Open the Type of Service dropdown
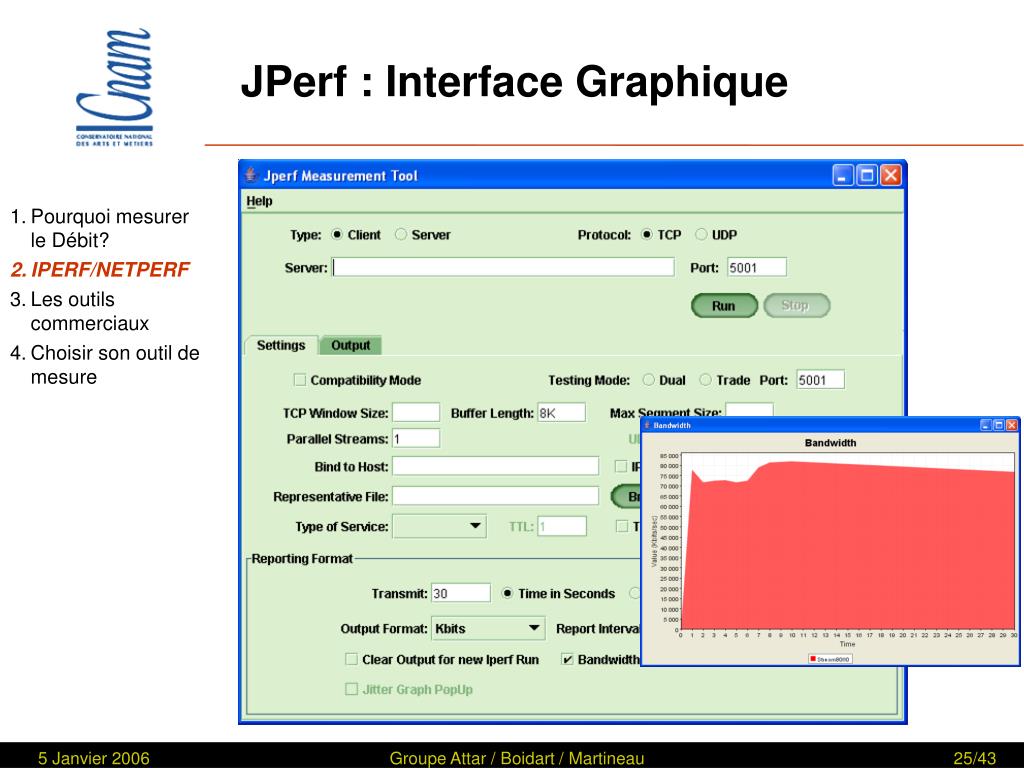This screenshot has width=1024, height=768. [x=440, y=526]
